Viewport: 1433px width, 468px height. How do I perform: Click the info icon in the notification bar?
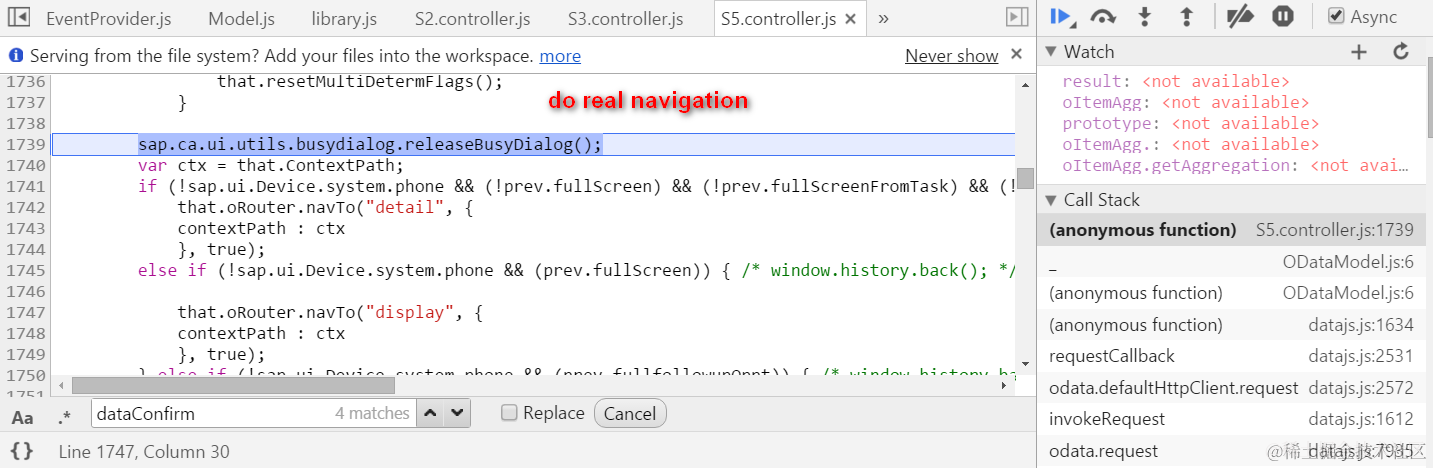(x=16, y=56)
